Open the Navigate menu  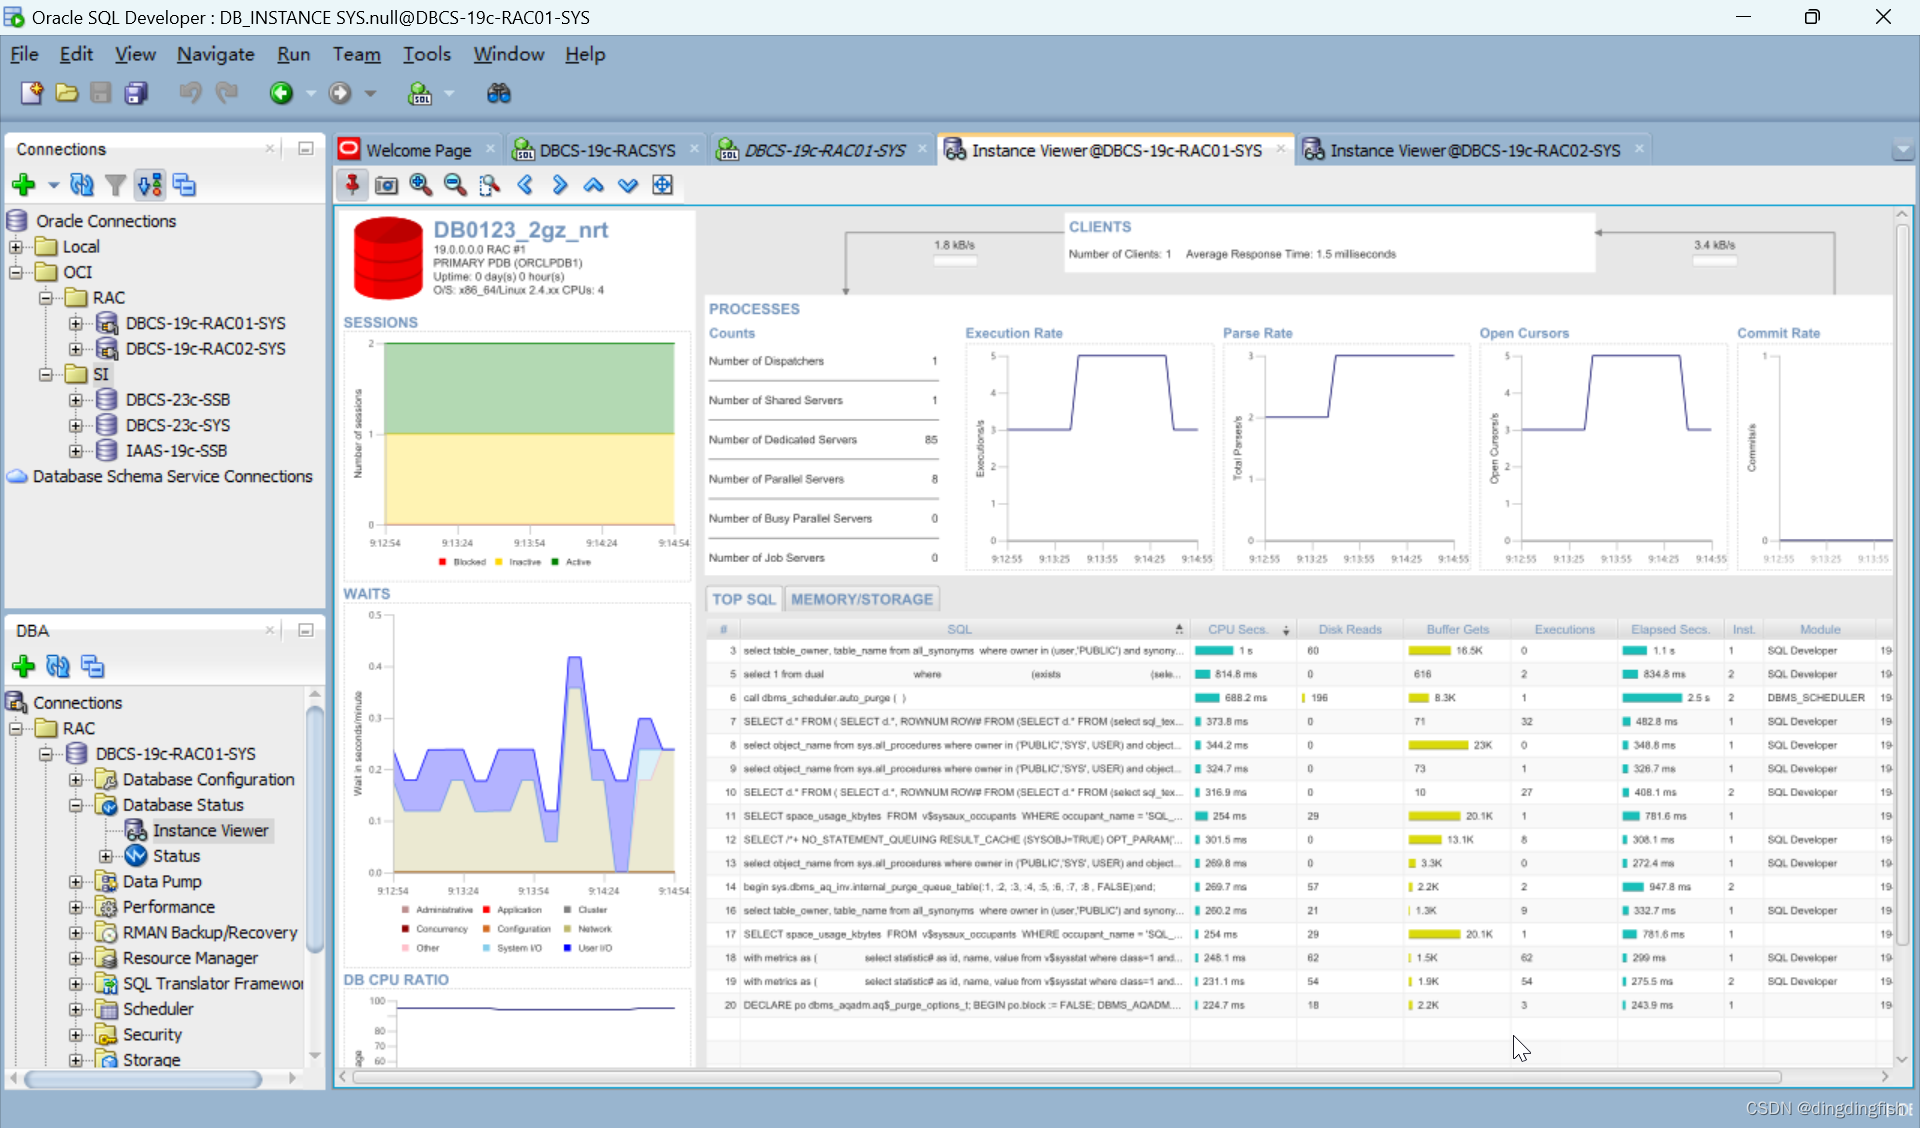215,54
